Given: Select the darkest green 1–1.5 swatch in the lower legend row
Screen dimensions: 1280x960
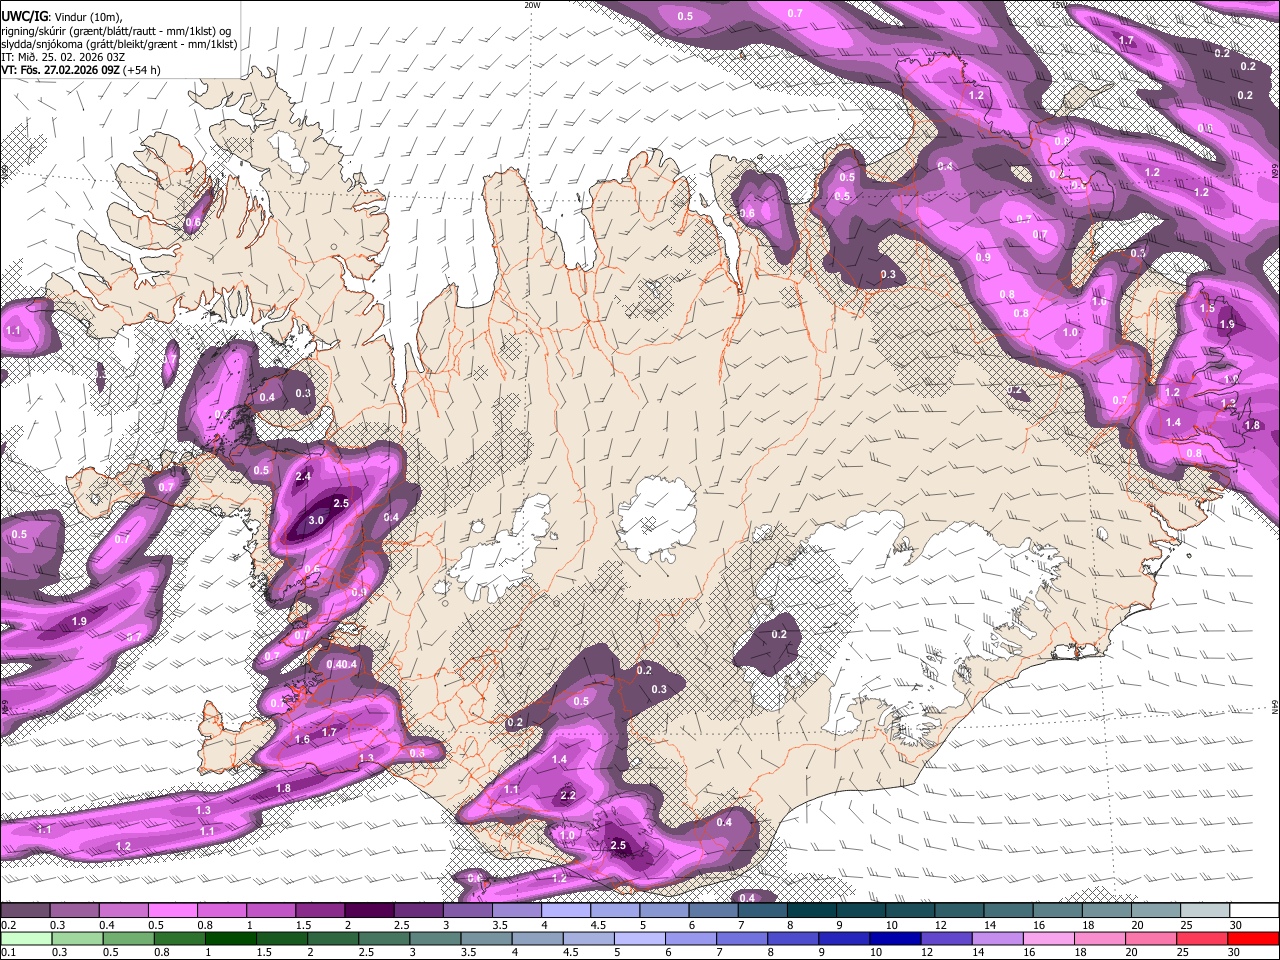Looking at the screenshot, I should [x=231, y=938].
